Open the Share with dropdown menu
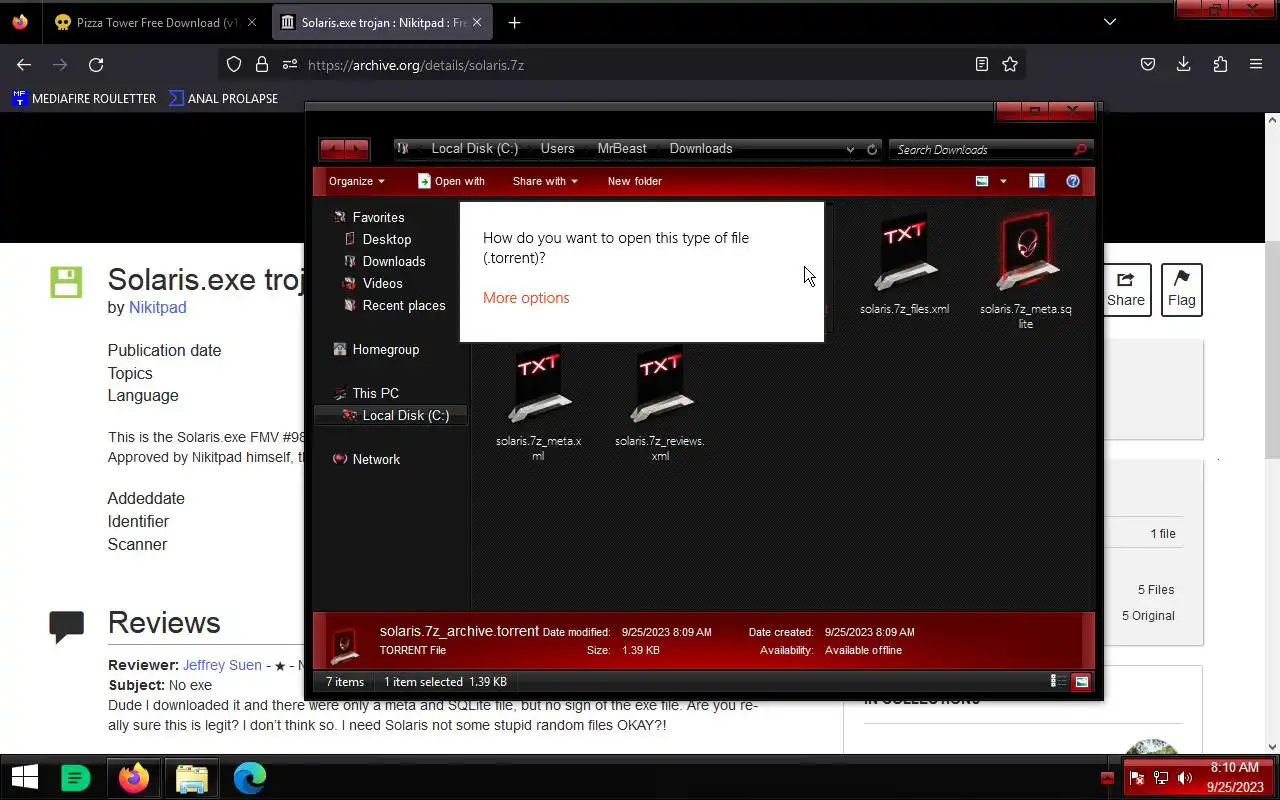1280x800 pixels. [545, 181]
